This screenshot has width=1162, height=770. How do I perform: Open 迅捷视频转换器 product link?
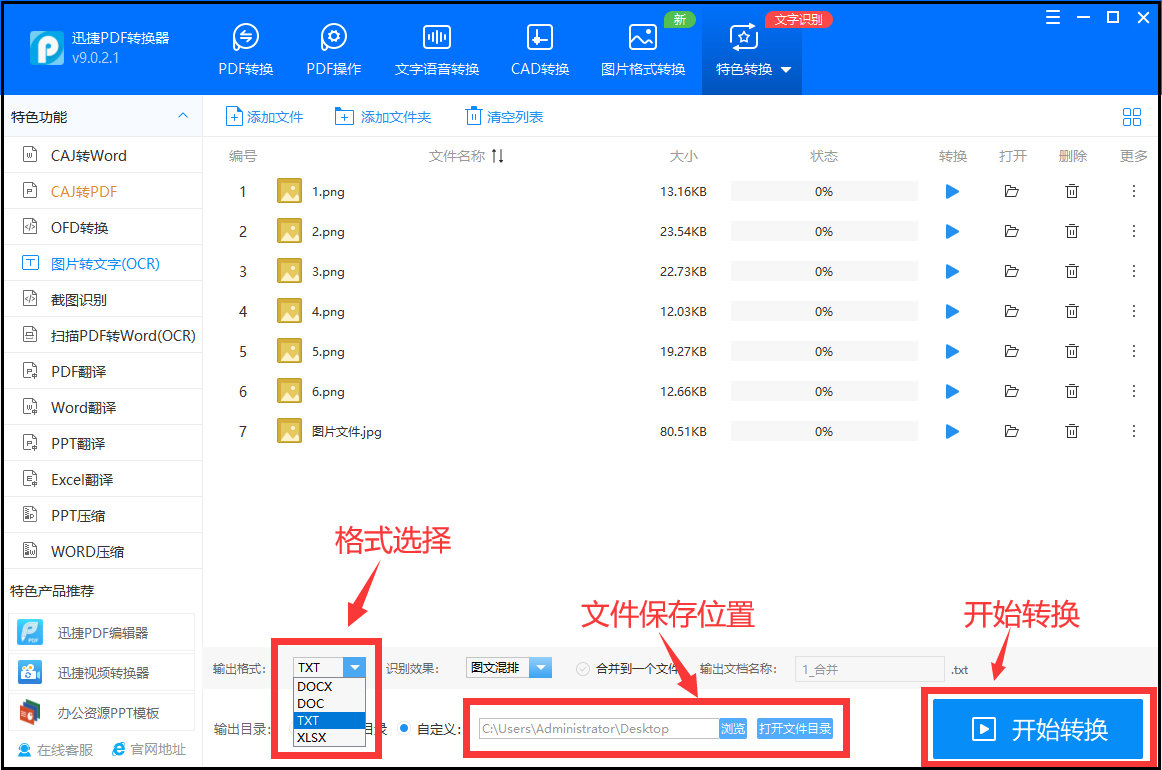point(103,673)
